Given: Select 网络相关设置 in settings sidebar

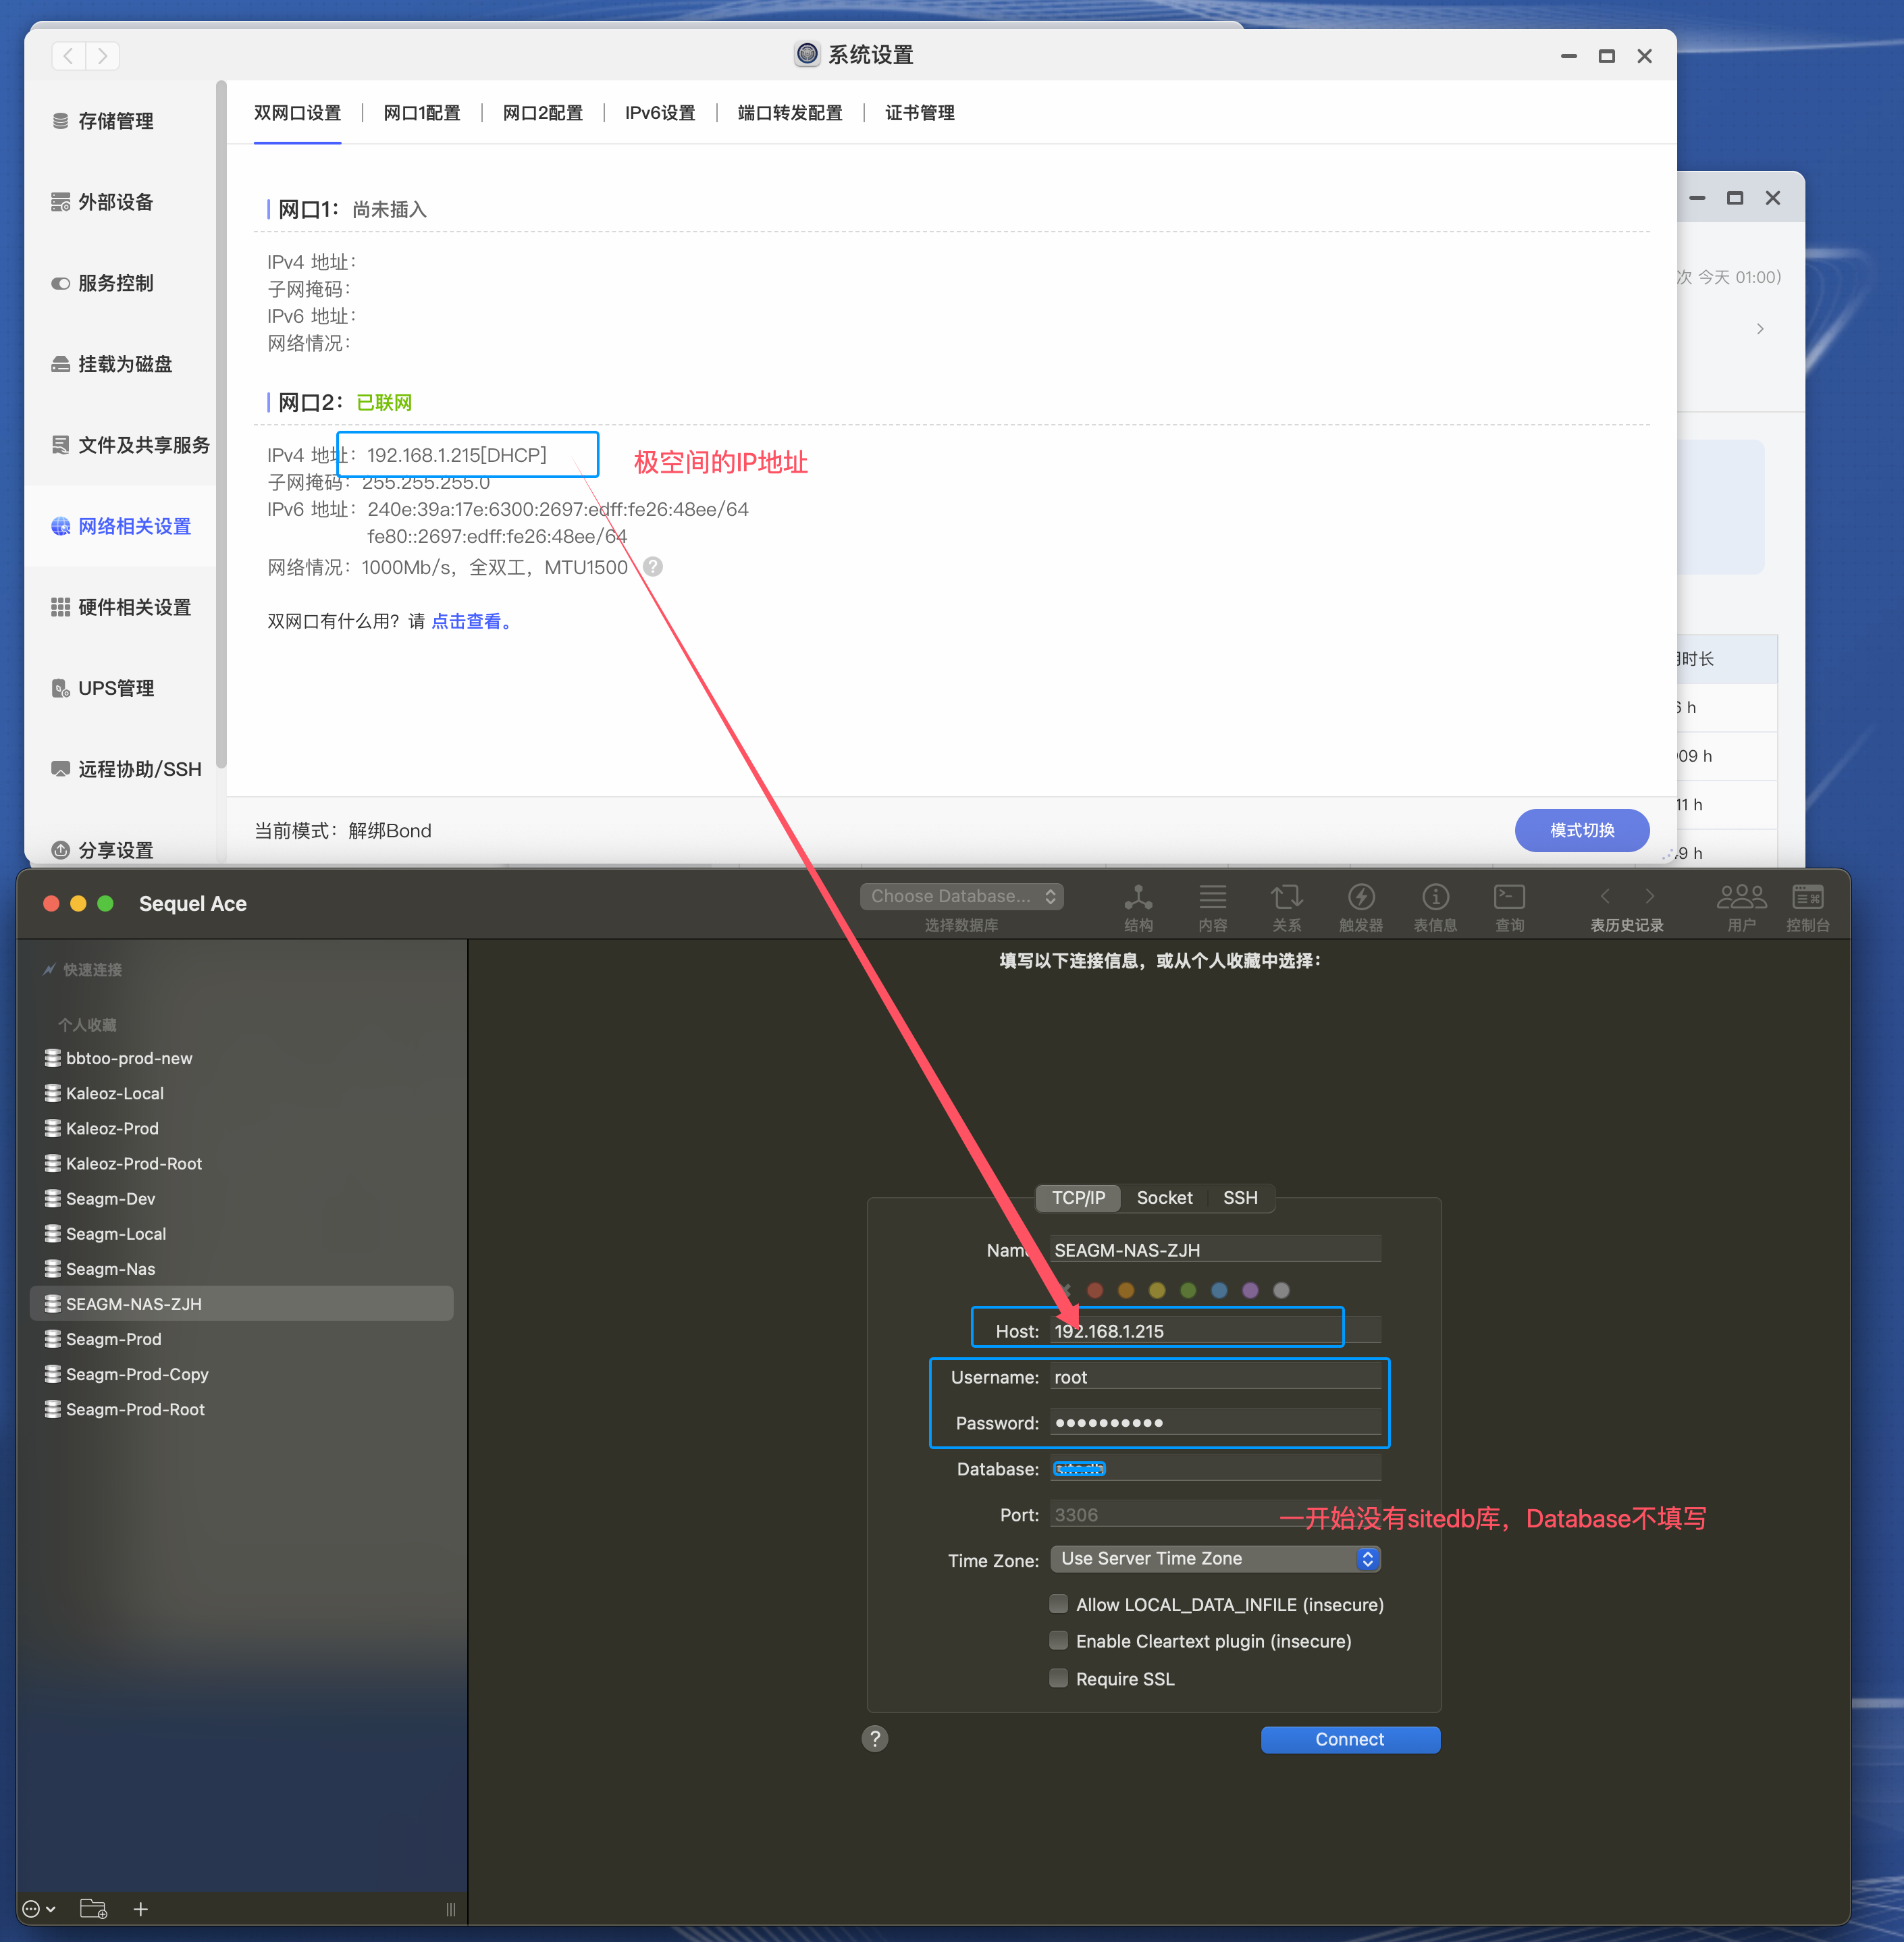Looking at the screenshot, I should 121,526.
